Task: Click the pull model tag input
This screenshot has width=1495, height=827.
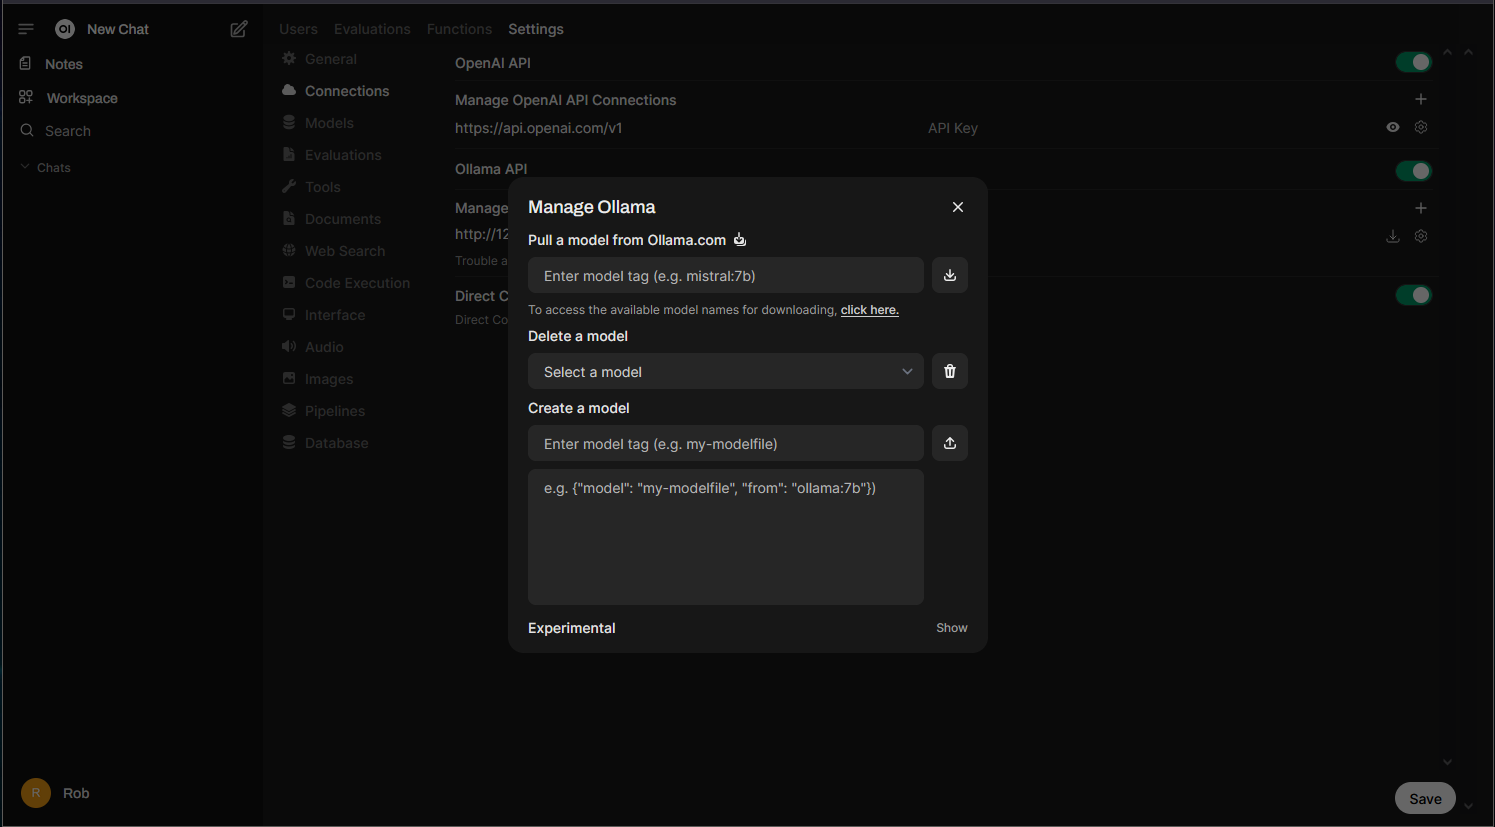Action: tap(726, 275)
